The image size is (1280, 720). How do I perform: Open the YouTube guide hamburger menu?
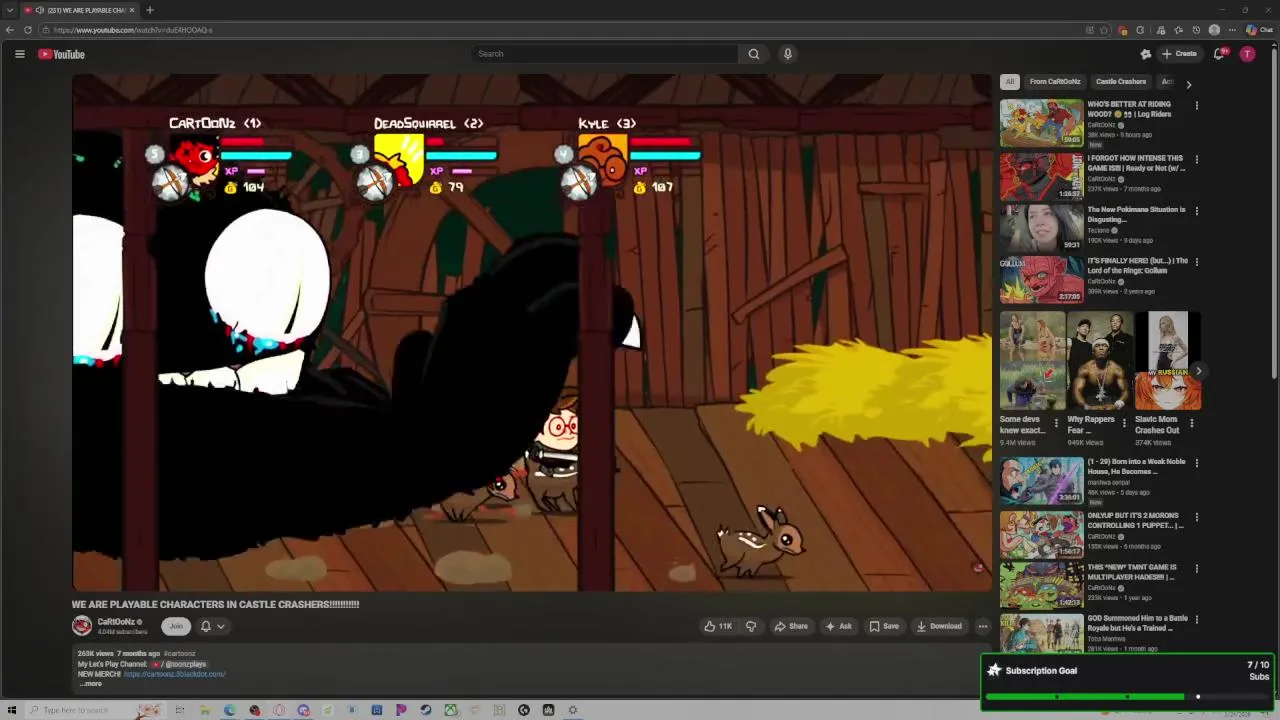click(x=19, y=54)
